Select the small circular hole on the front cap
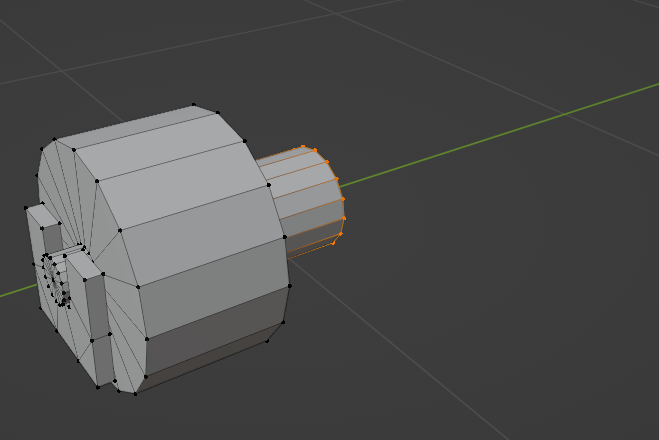Image resolution: width=659 pixels, height=440 pixels. pos(56,279)
